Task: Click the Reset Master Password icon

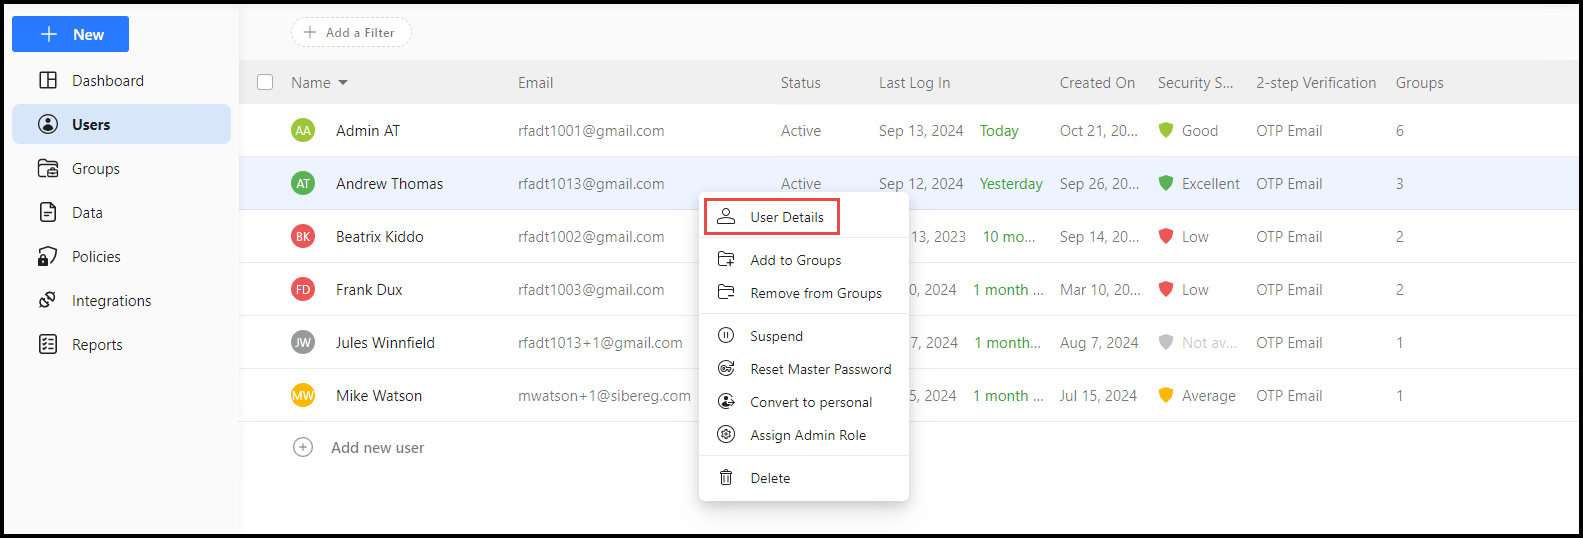Action: pos(727,369)
